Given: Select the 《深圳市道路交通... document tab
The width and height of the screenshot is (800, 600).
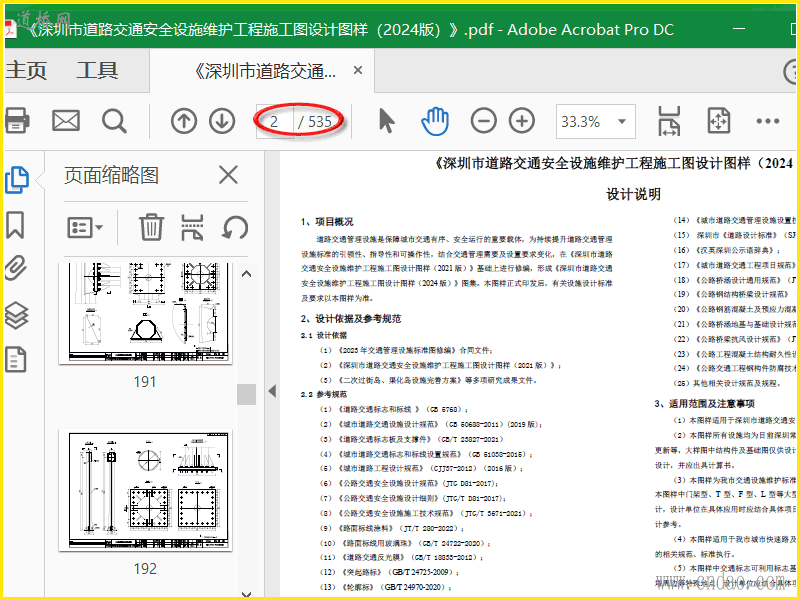Looking at the screenshot, I should point(265,71).
